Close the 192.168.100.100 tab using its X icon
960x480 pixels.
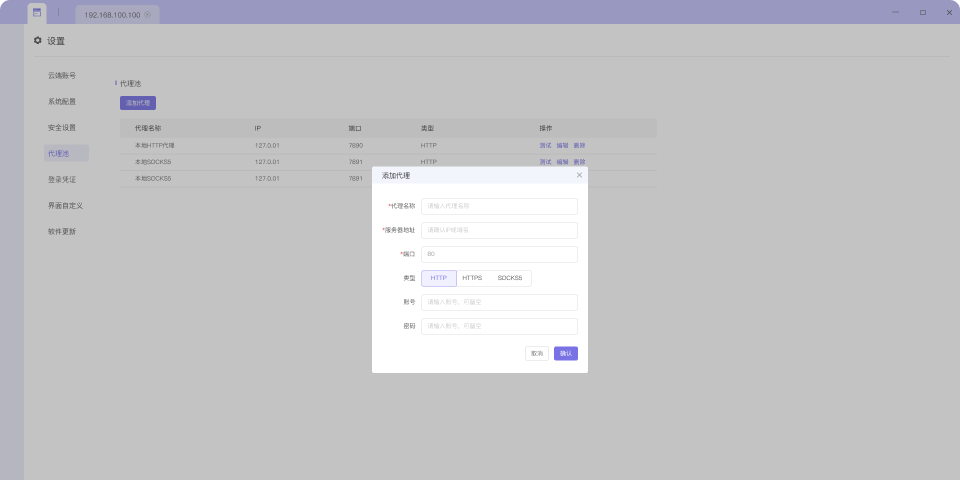coord(148,16)
